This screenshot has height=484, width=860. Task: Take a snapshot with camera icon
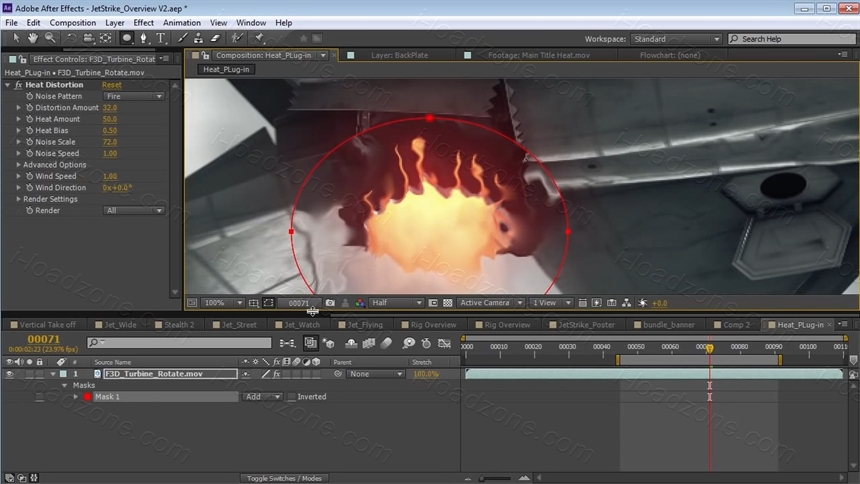[x=330, y=302]
